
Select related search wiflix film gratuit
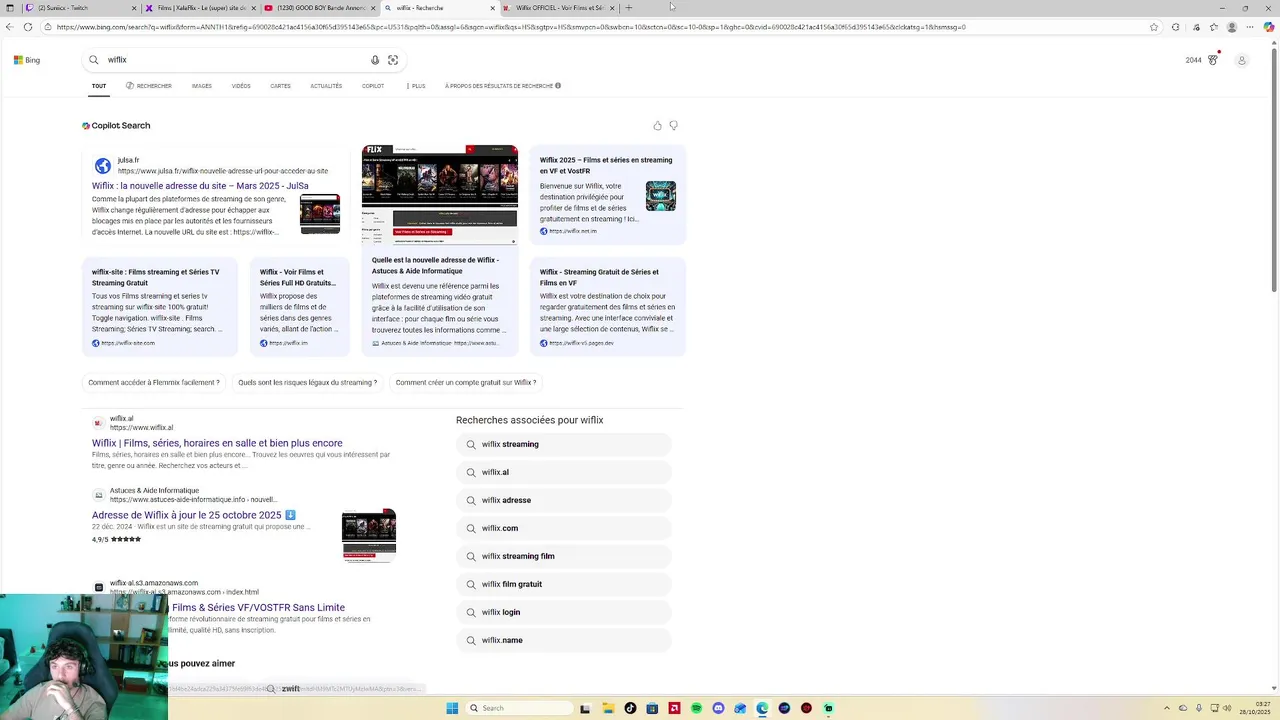pos(564,584)
